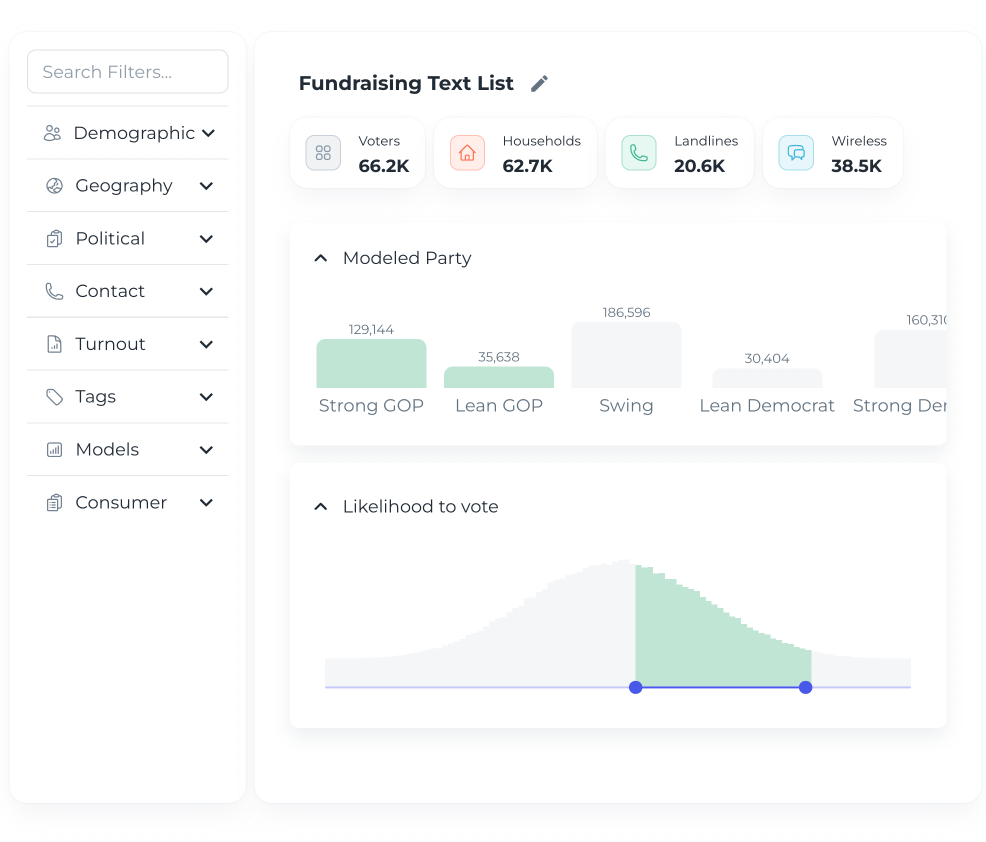Collapse the Modeled Party section
This screenshot has height=842, width=986.
pyautogui.click(x=321, y=258)
